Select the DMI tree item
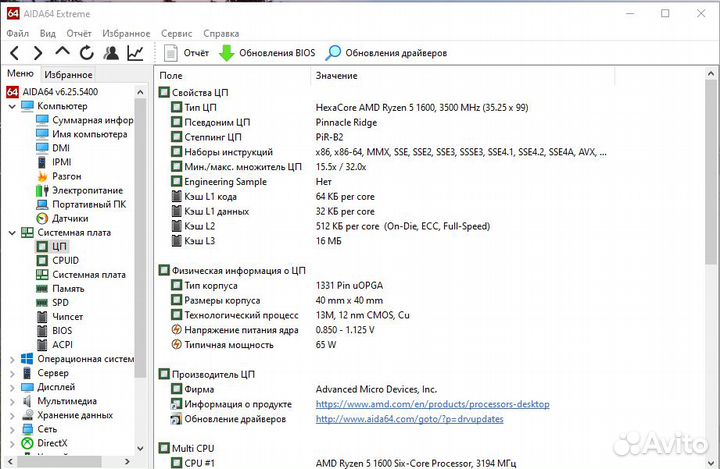 click(53, 148)
